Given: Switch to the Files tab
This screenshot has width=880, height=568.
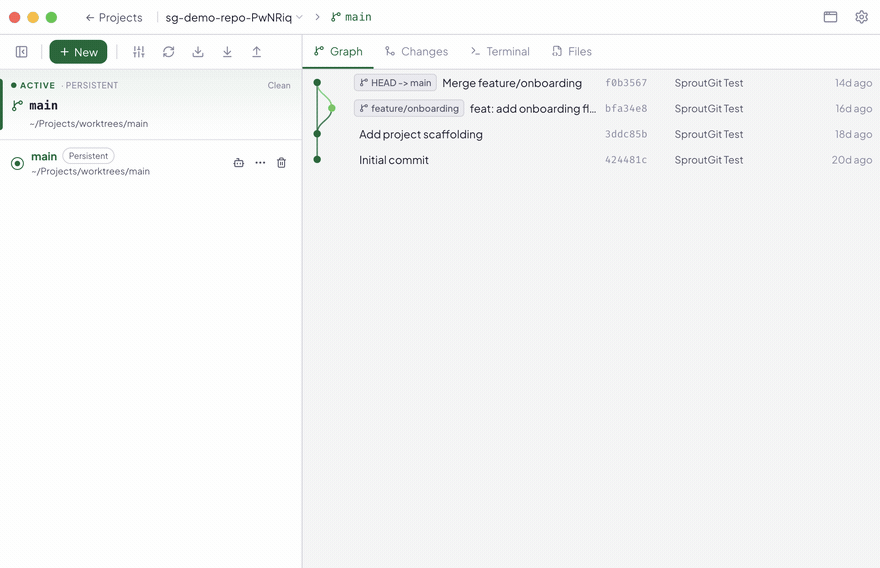Looking at the screenshot, I should [x=572, y=52].
